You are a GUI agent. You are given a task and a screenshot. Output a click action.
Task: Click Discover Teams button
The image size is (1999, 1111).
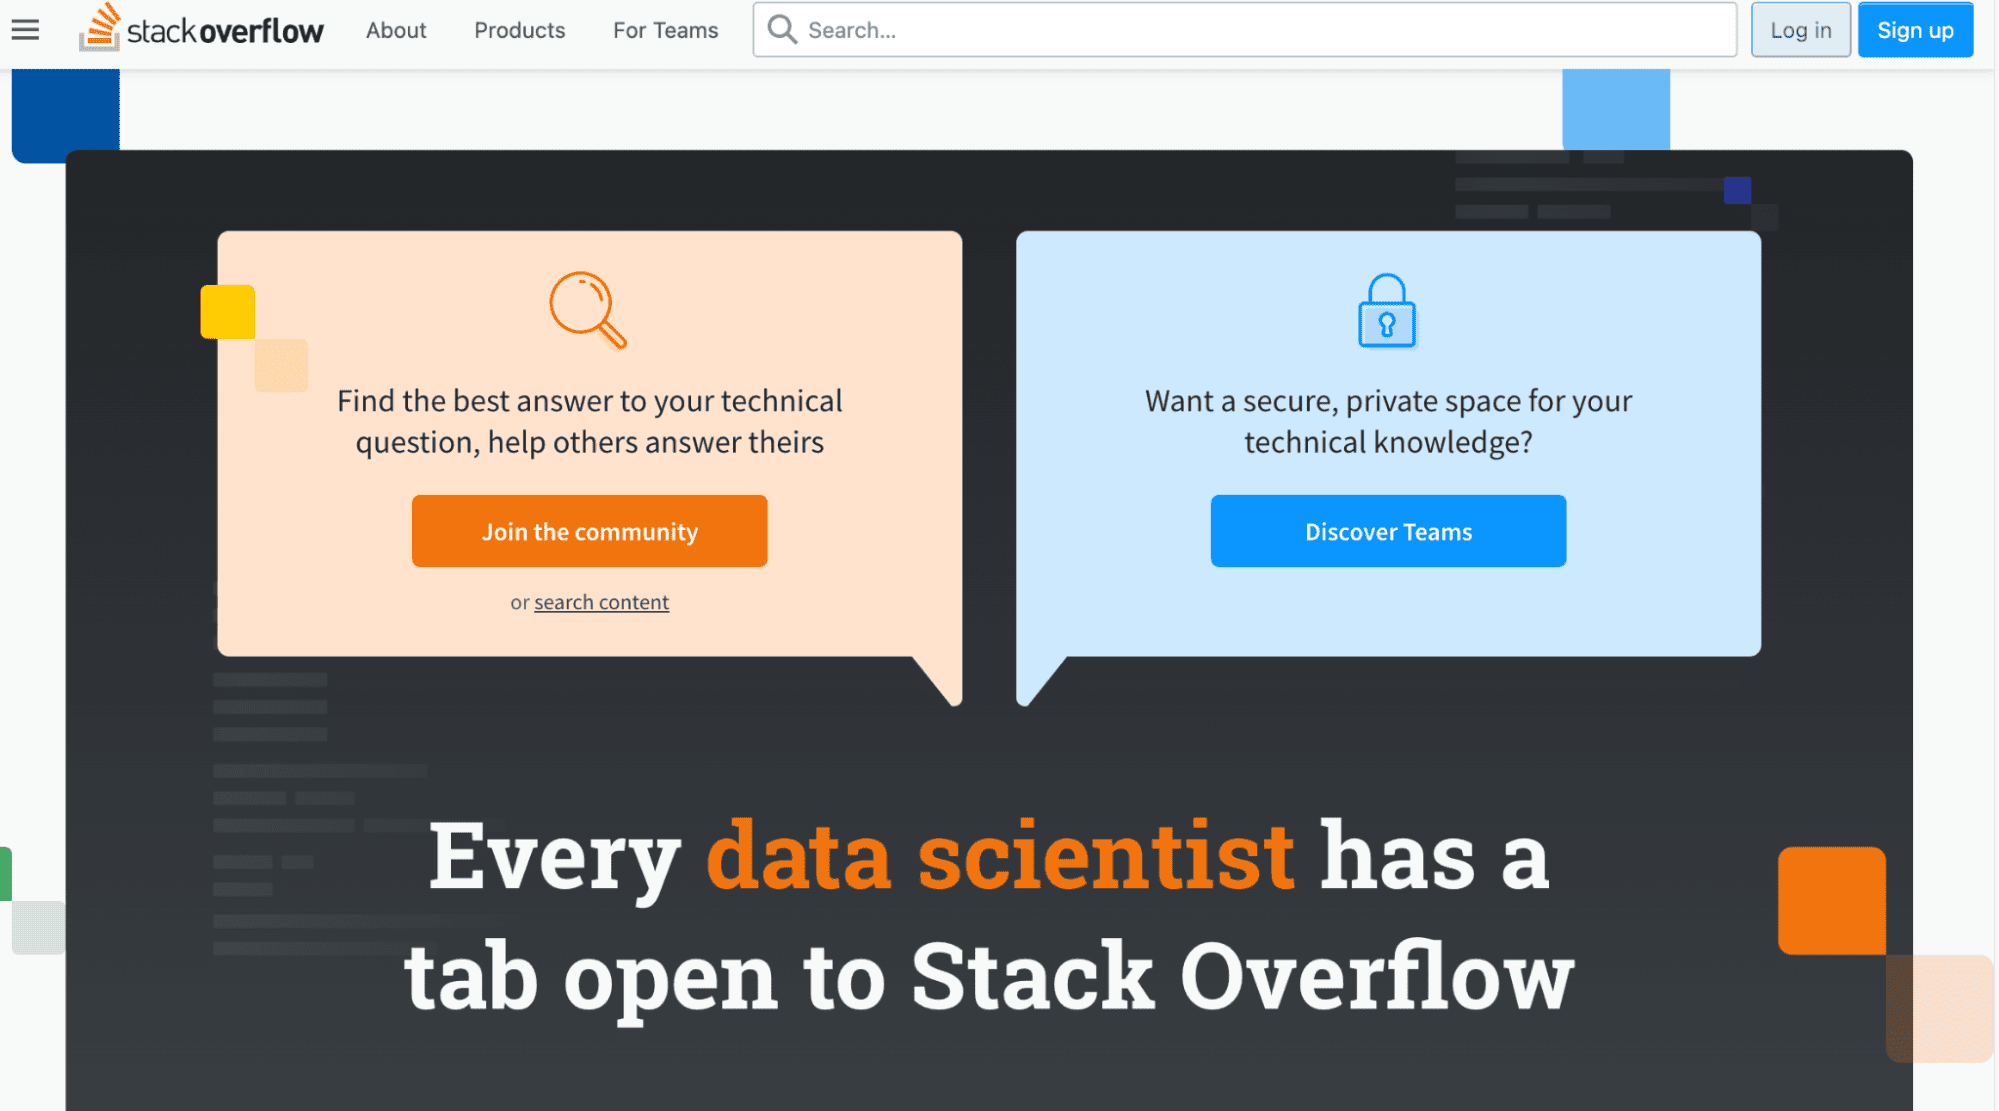[x=1388, y=531]
